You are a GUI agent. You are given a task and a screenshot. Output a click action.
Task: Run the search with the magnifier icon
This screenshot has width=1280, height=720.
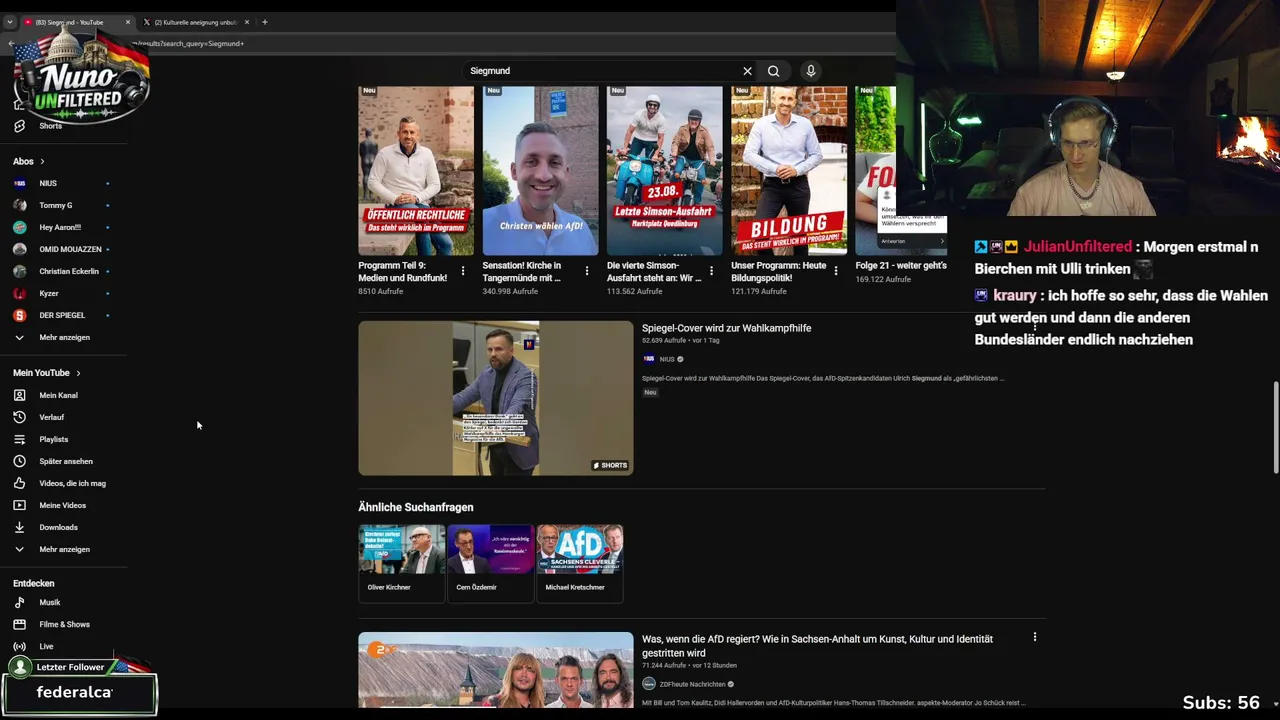coord(773,71)
